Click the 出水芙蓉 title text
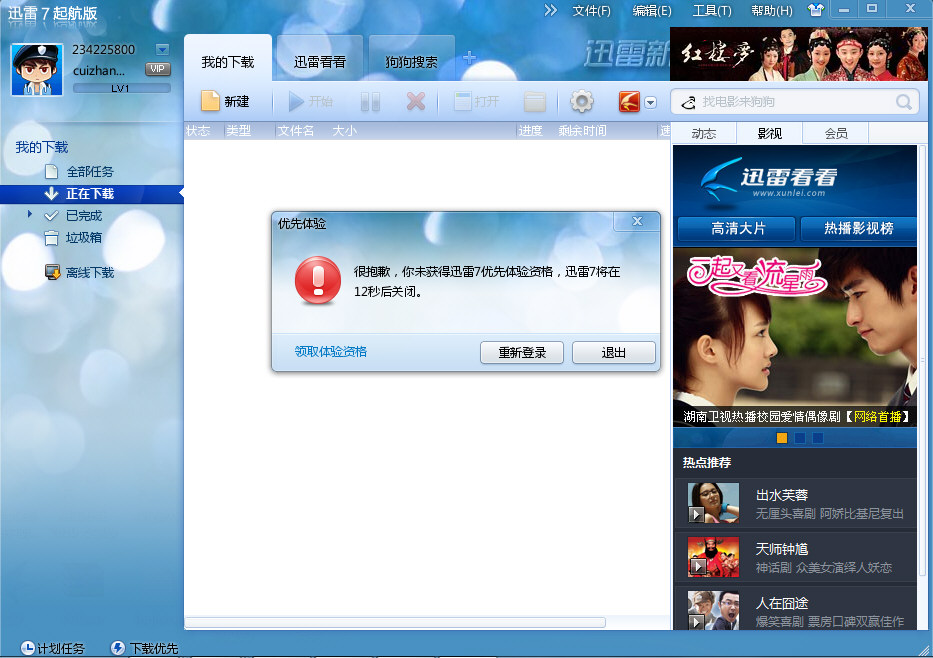Screen dimensions: 933x658 pos(781,495)
